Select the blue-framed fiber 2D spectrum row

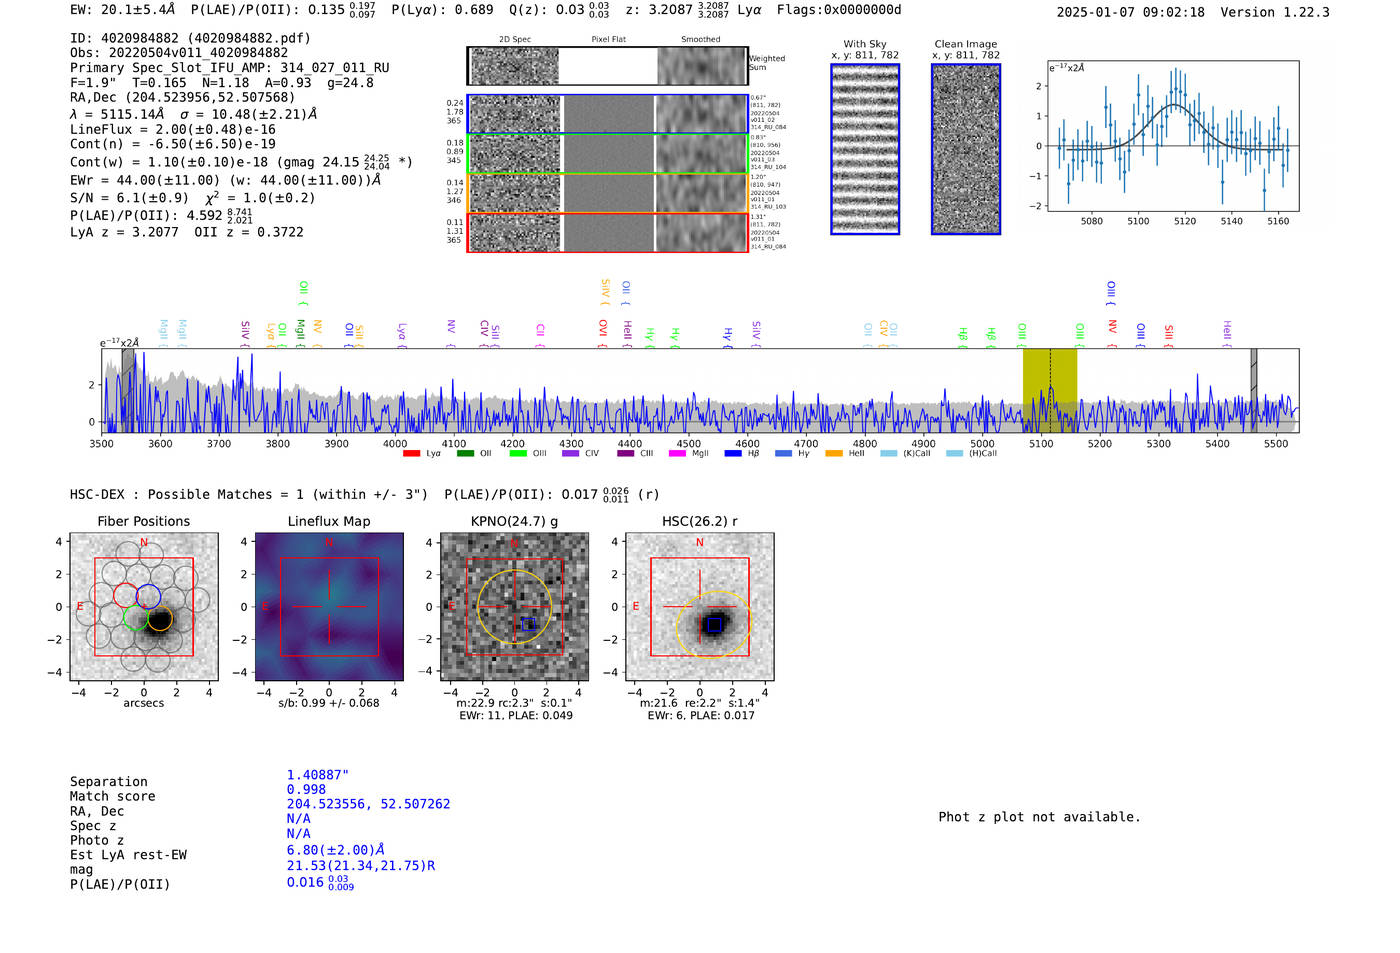(x=607, y=114)
